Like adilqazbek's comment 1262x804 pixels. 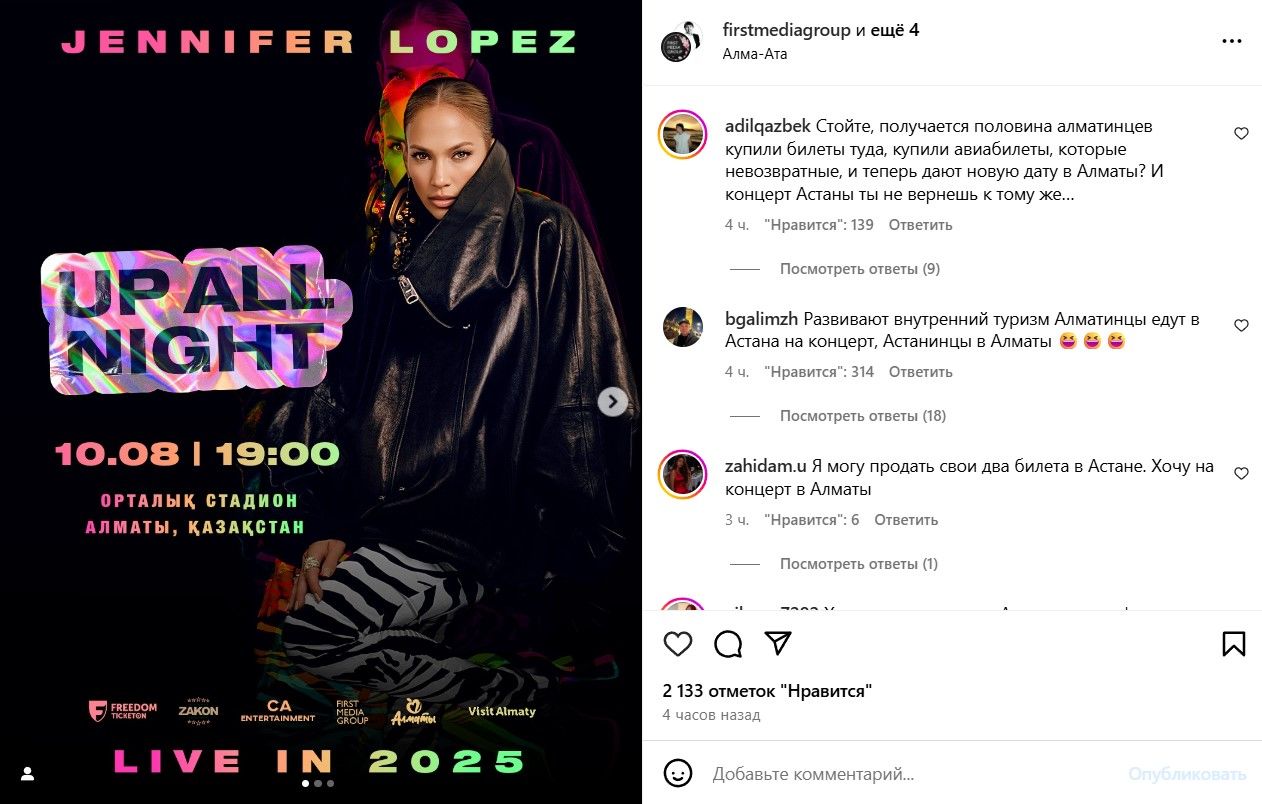click(x=1241, y=133)
